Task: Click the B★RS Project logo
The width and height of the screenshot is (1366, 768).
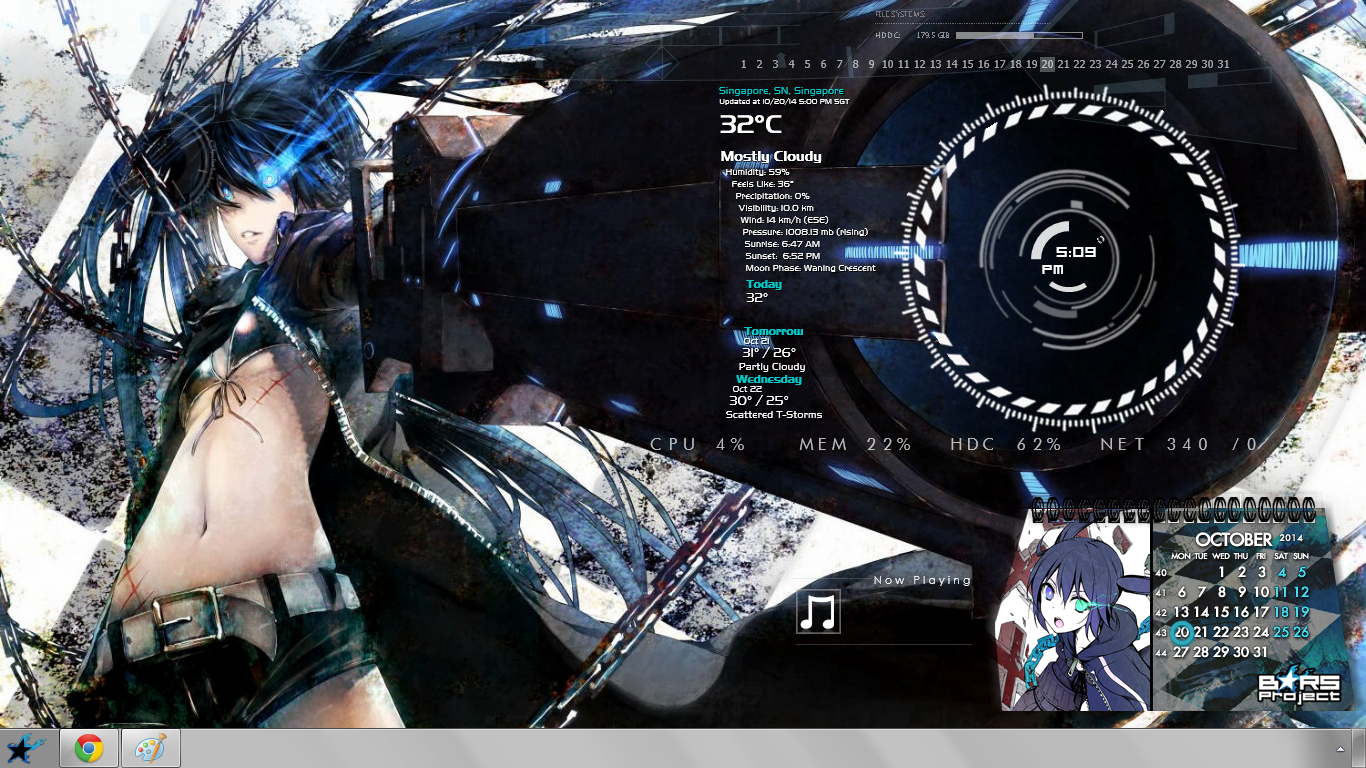Action: point(1298,688)
